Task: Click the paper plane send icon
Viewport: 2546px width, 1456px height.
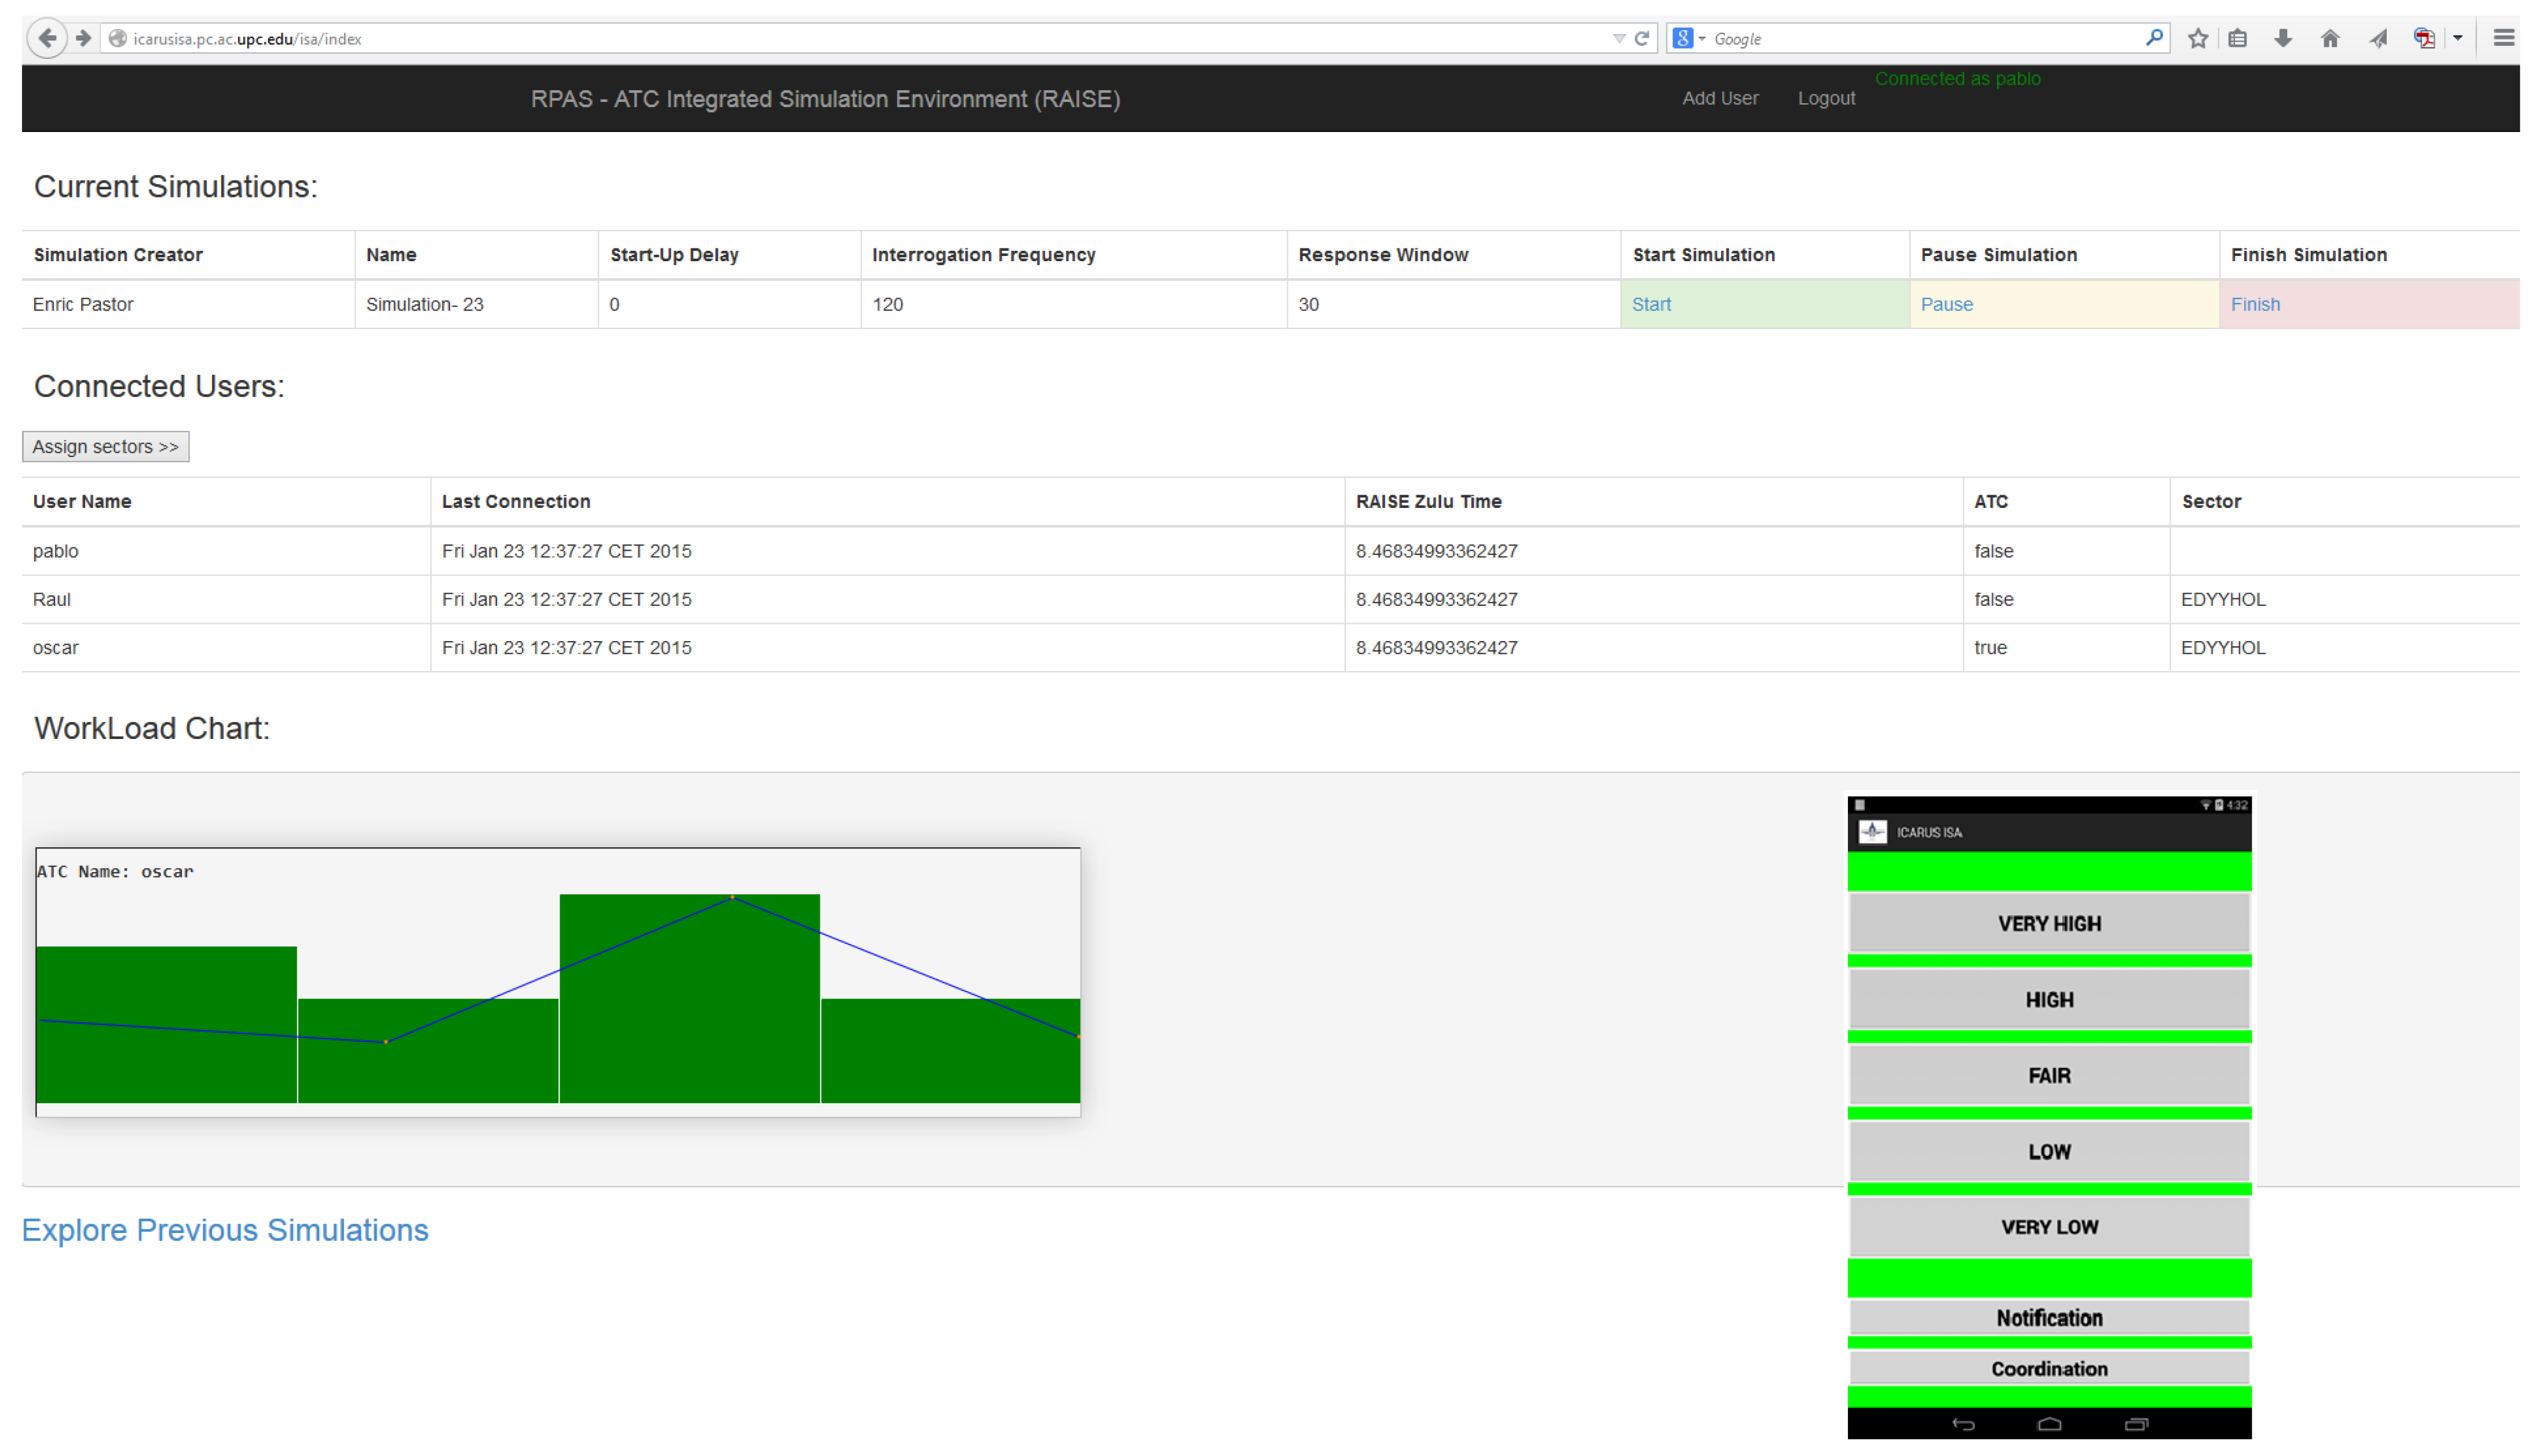Action: point(2378,38)
